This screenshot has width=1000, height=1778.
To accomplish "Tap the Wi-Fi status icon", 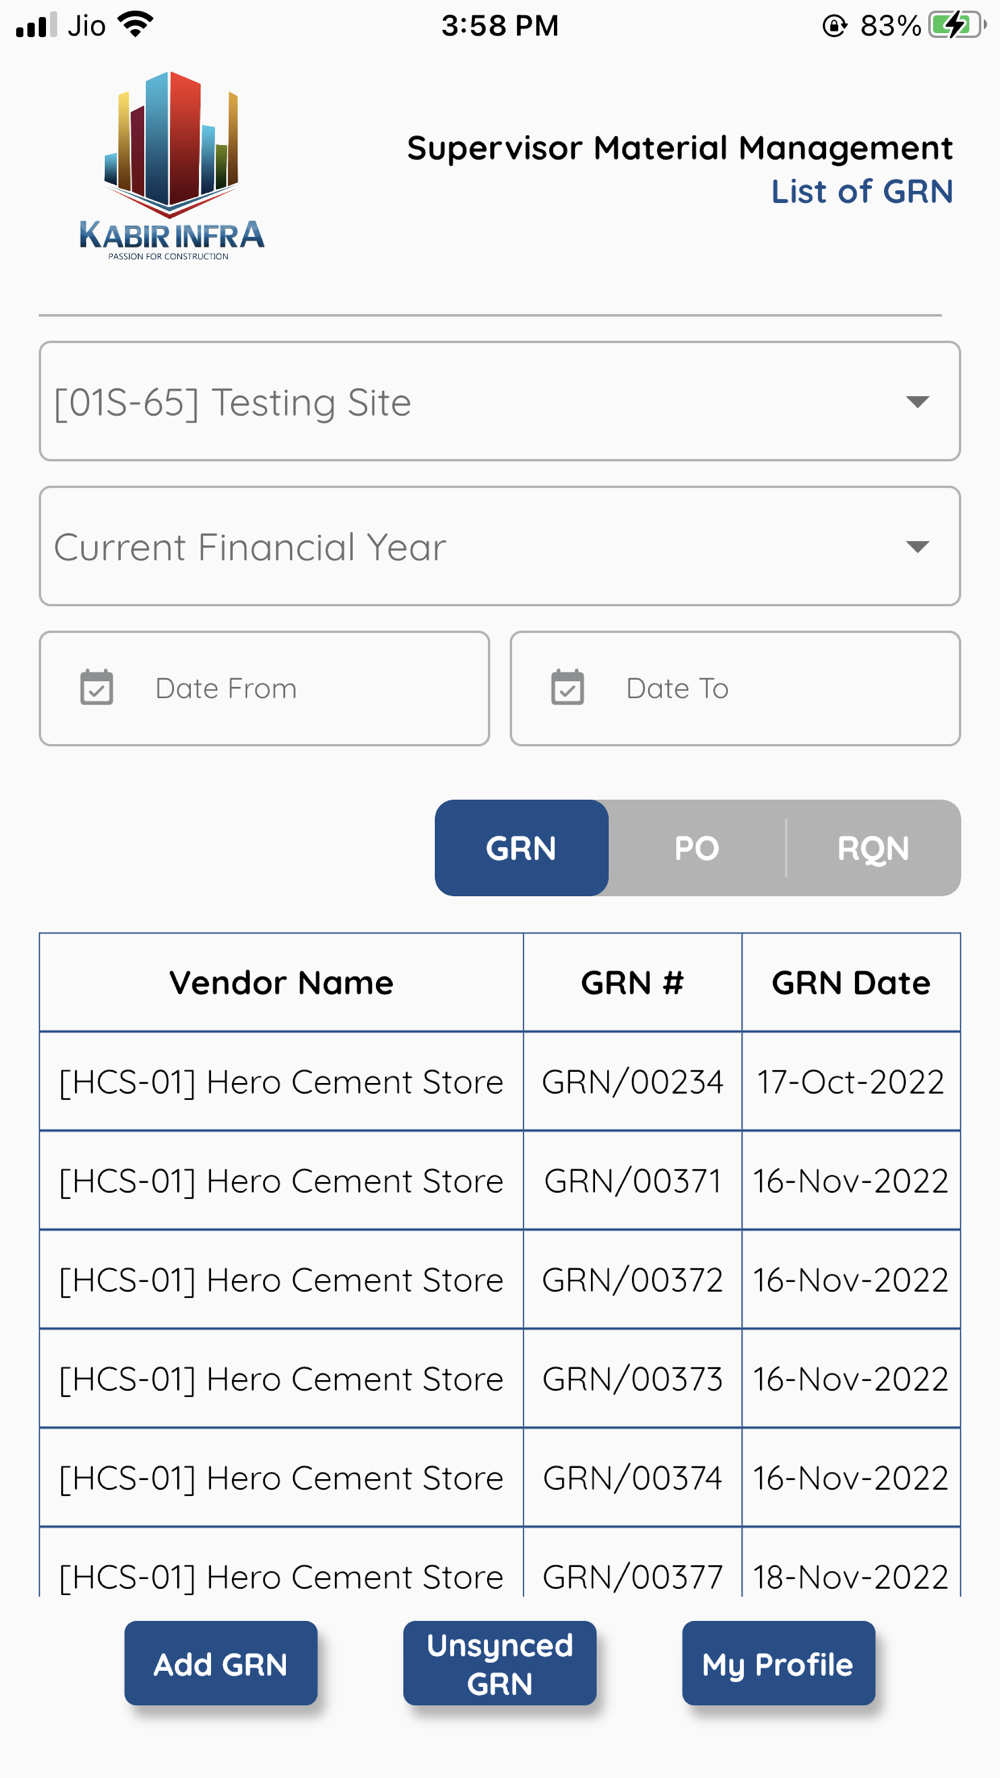I will [x=135, y=24].
